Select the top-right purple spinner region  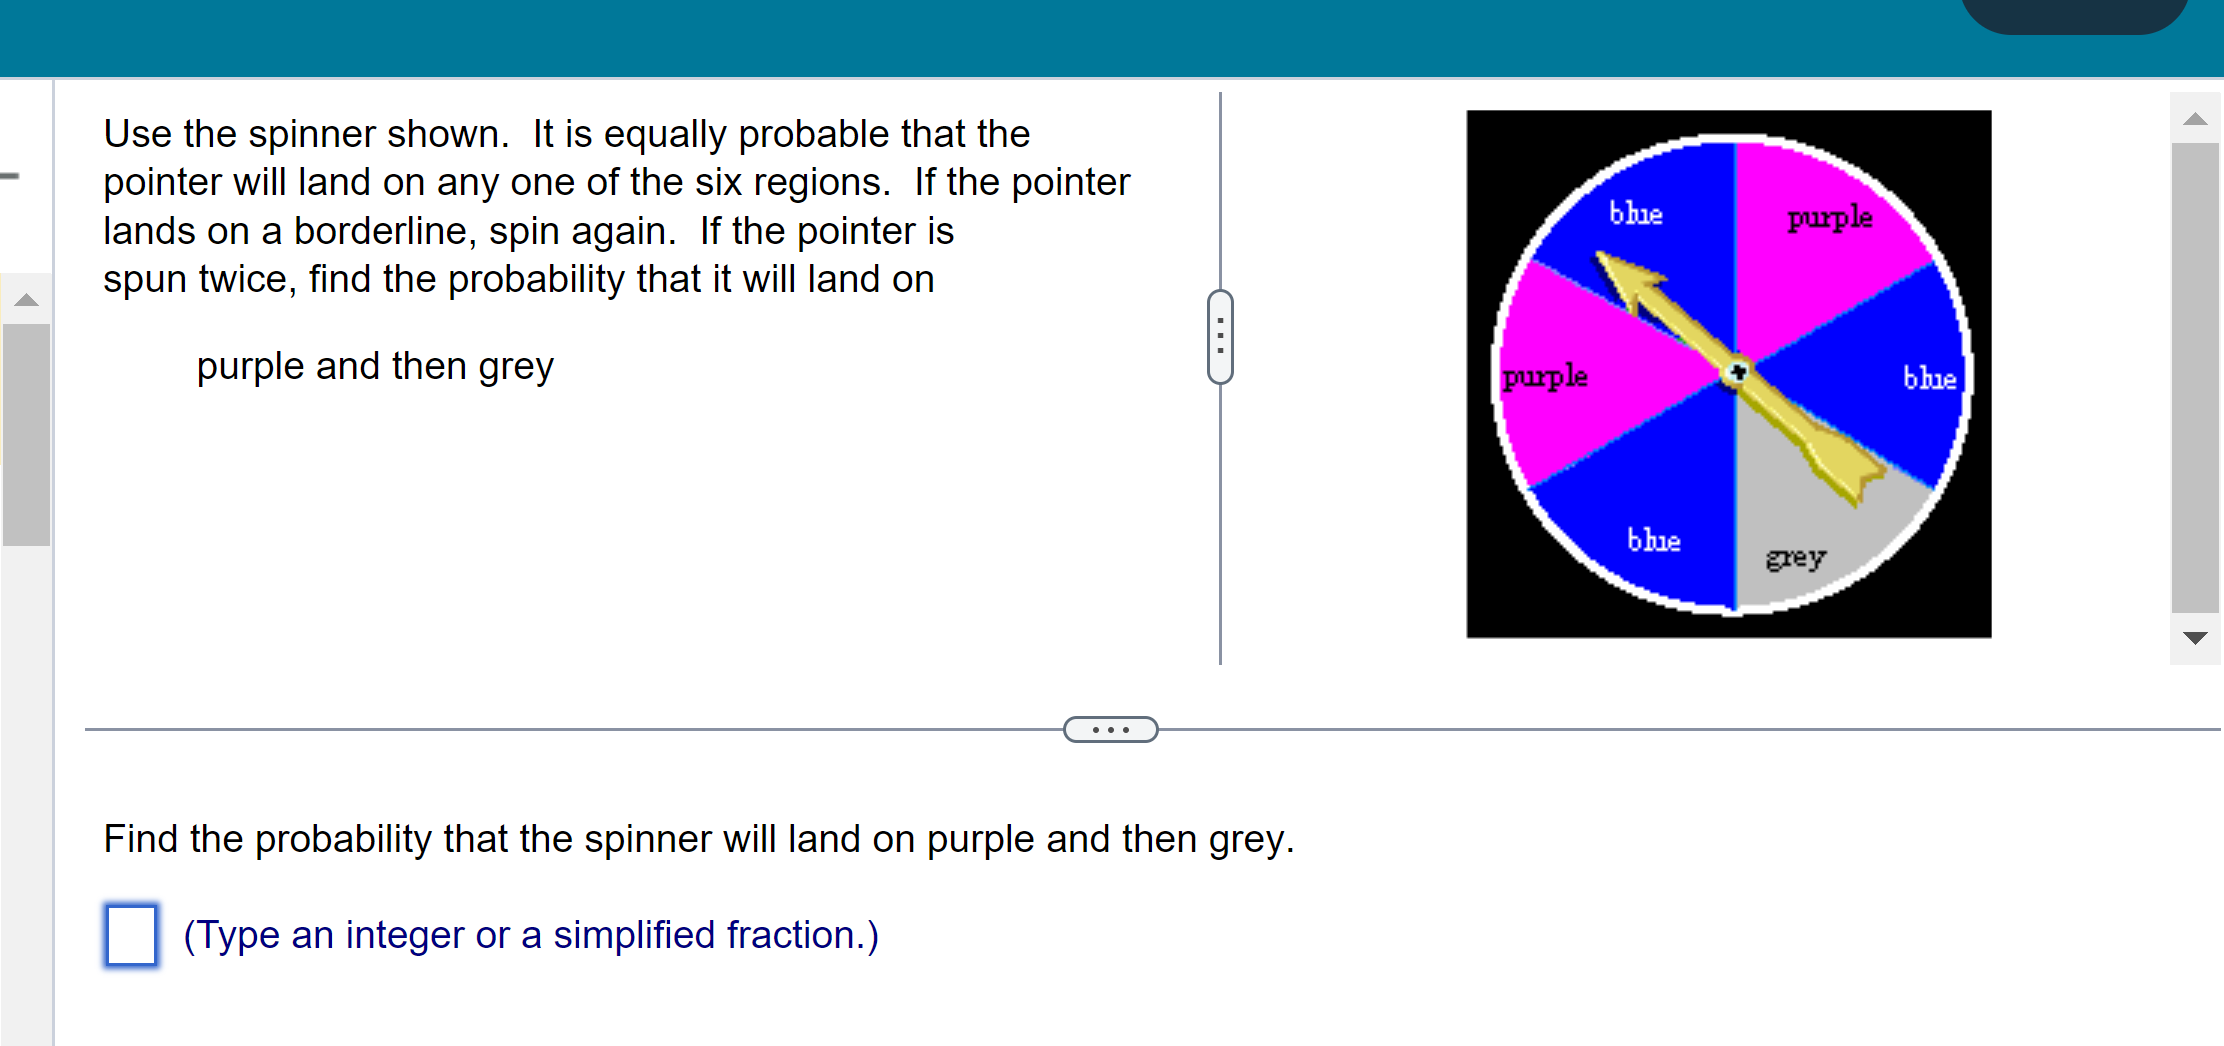(x=1830, y=218)
